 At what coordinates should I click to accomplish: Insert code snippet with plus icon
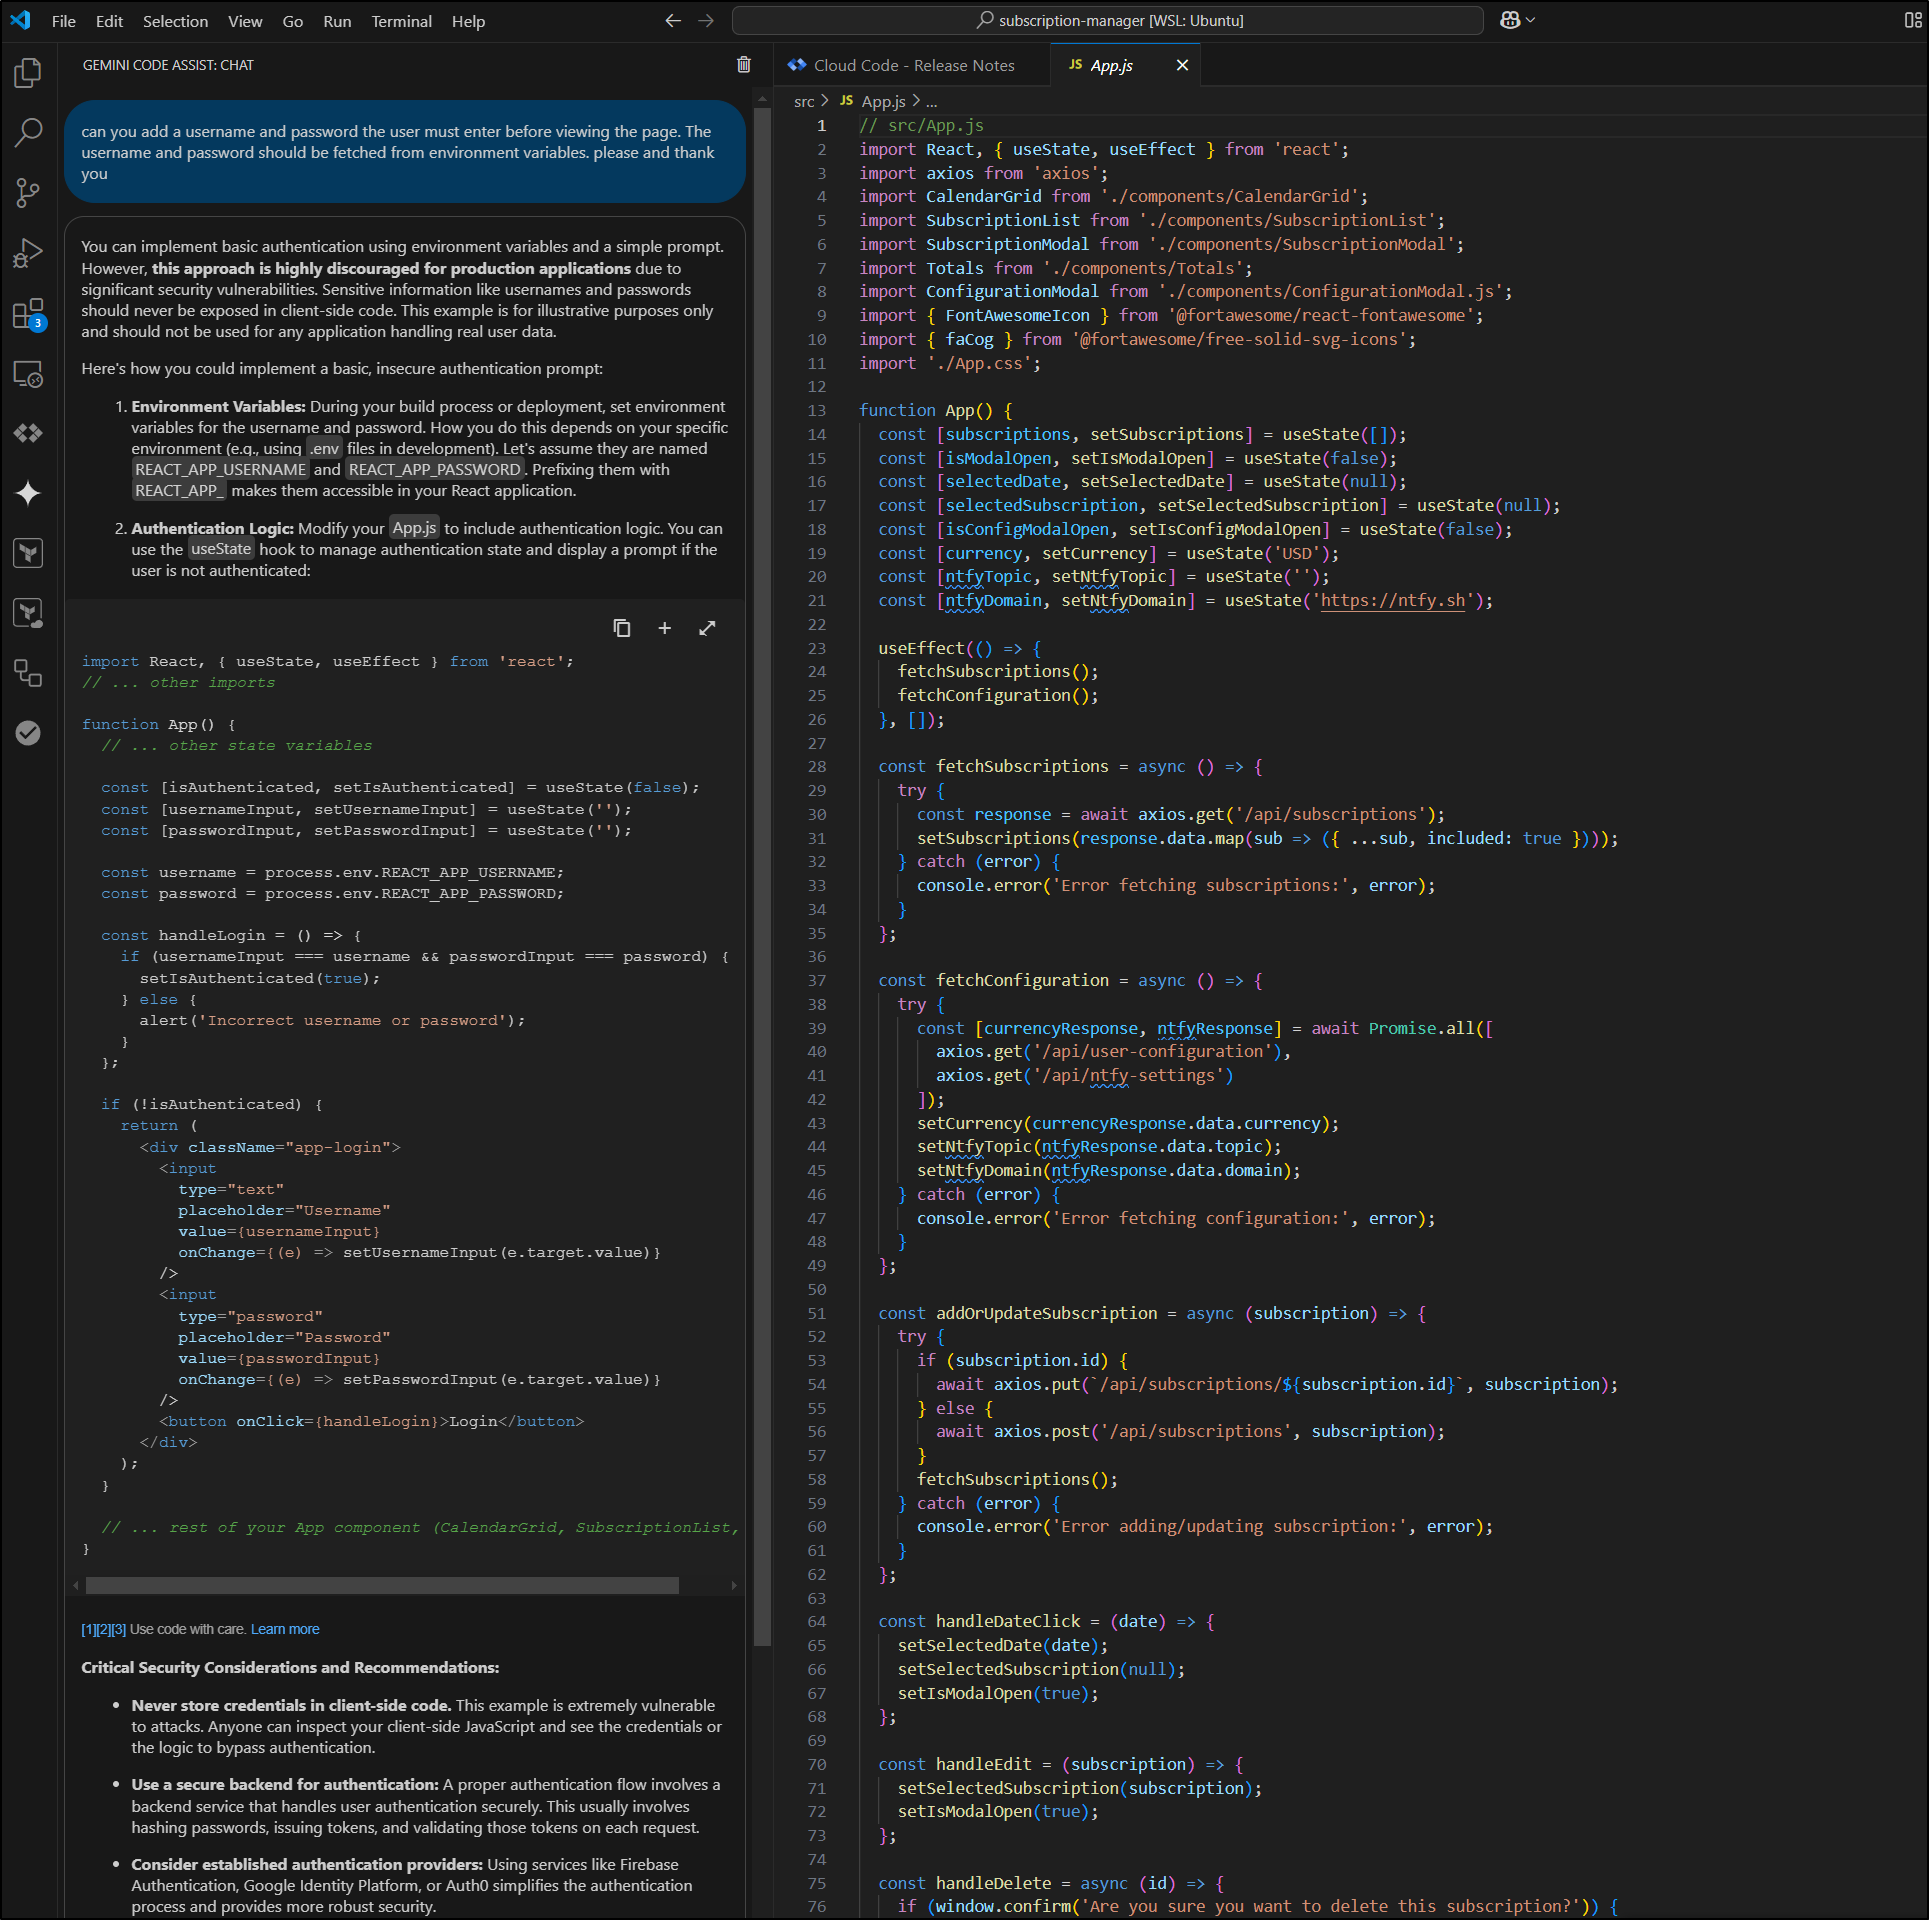664,628
